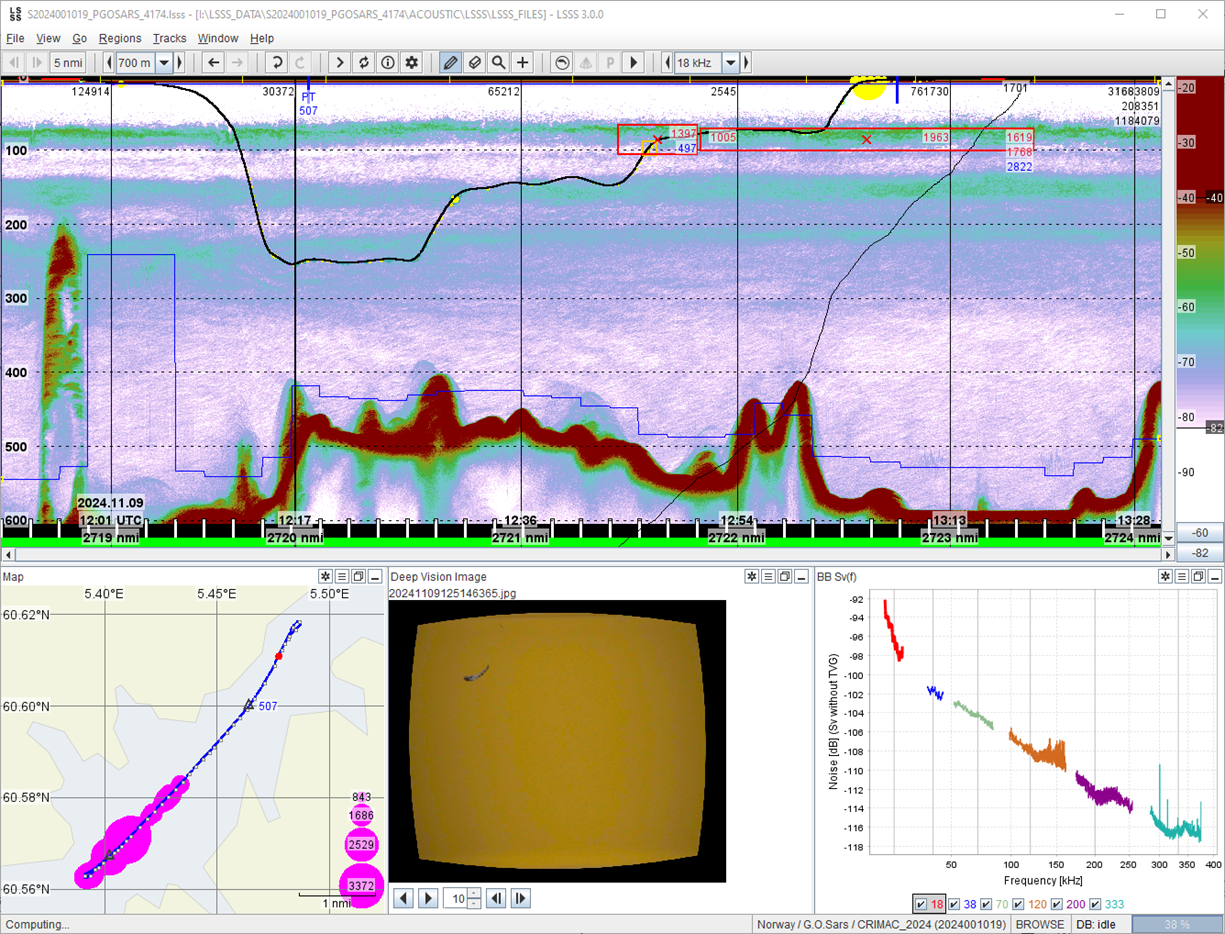The height and width of the screenshot is (934, 1225).
Task: Open Deep Vision Image panel settings icon
Action: (x=752, y=577)
